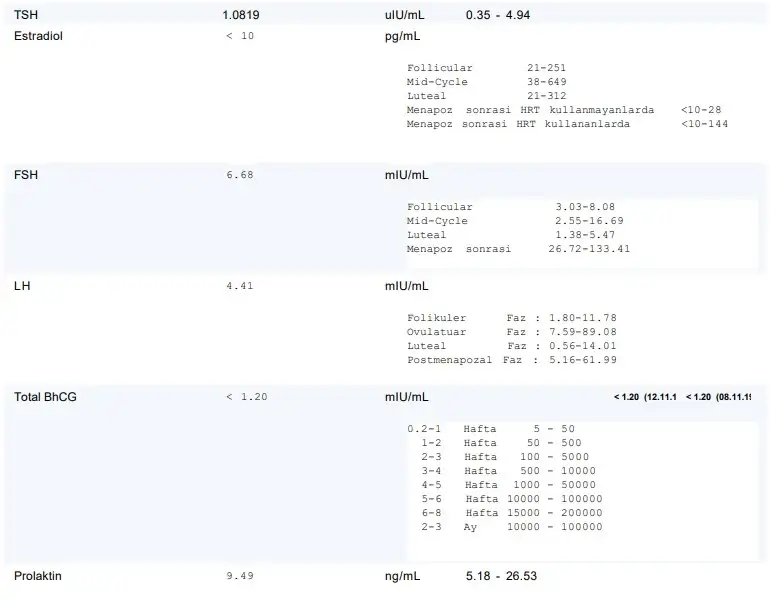Click the FSH 'Menapoz sonrasi' reference range
The height and width of the screenshot is (603, 771).
[518, 249]
